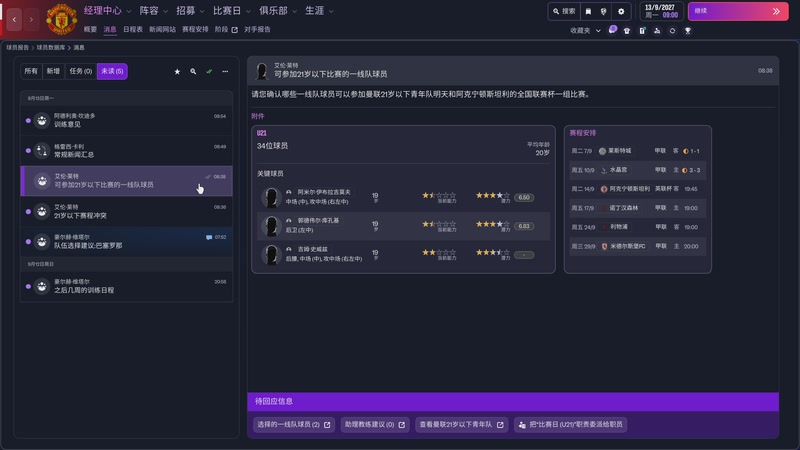This screenshot has height=450, width=800.
Task: Click the 莱斯特城 club badge in fixtures
Action: [x=603, y=151]
